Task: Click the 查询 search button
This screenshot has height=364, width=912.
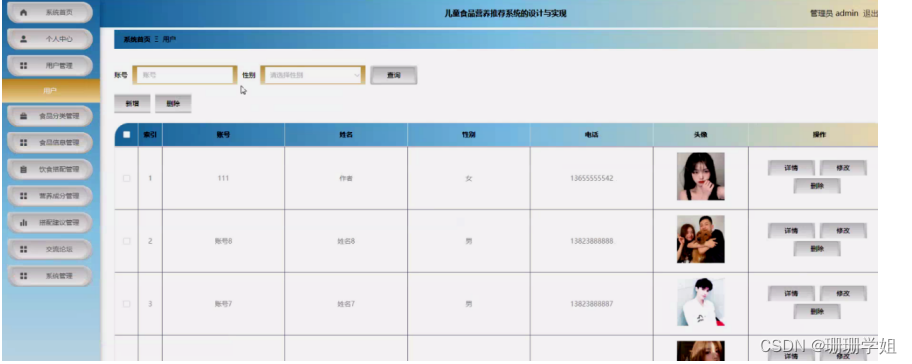Action: coord(394,75)
